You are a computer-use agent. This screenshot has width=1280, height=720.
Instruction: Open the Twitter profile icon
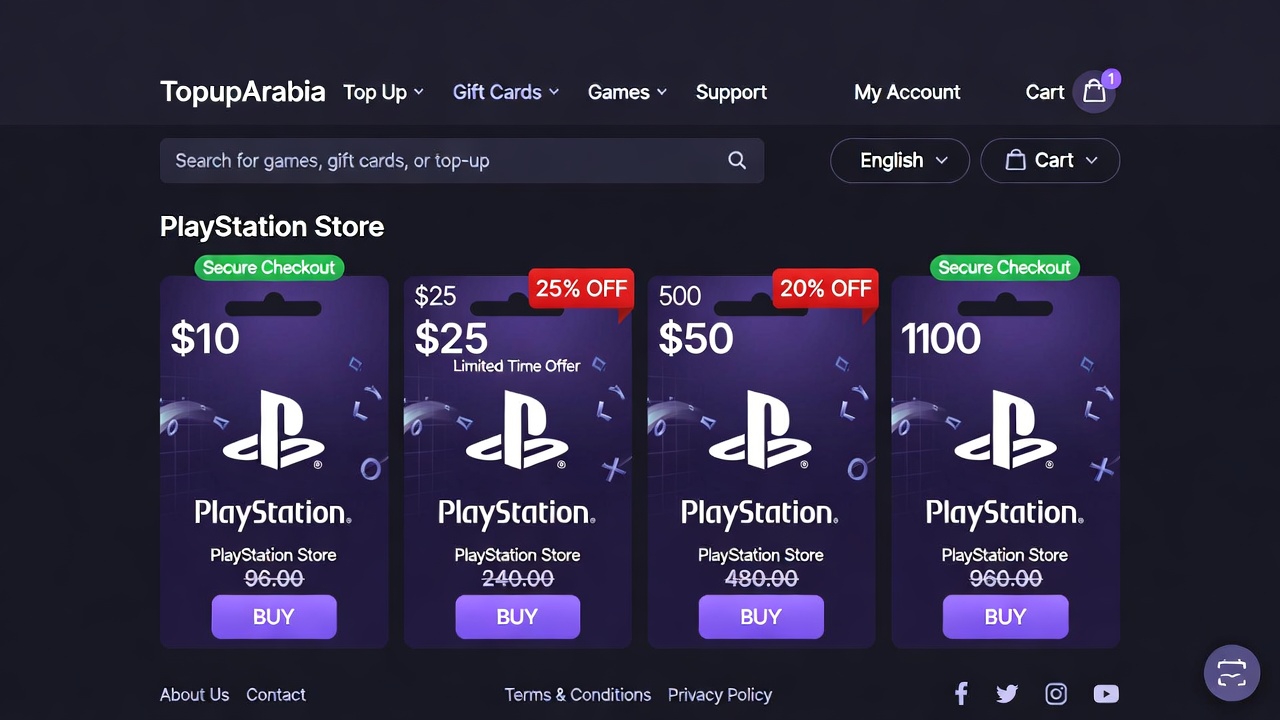click(1007, 694)
